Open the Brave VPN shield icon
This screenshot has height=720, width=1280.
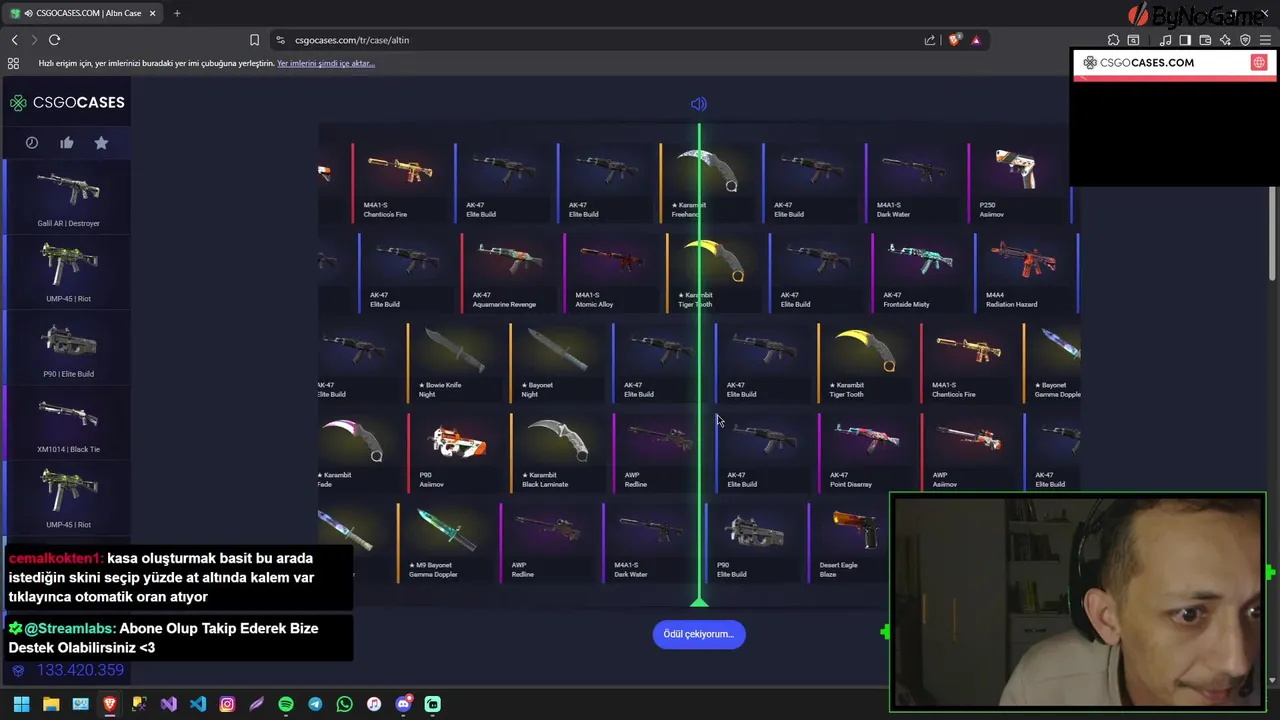pyautogui.click(x=1245, y=40)
